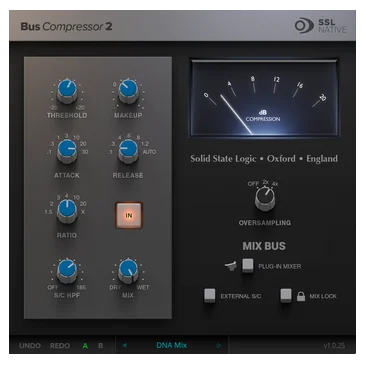Select preset slot A
365x365 pixels.
85,346
